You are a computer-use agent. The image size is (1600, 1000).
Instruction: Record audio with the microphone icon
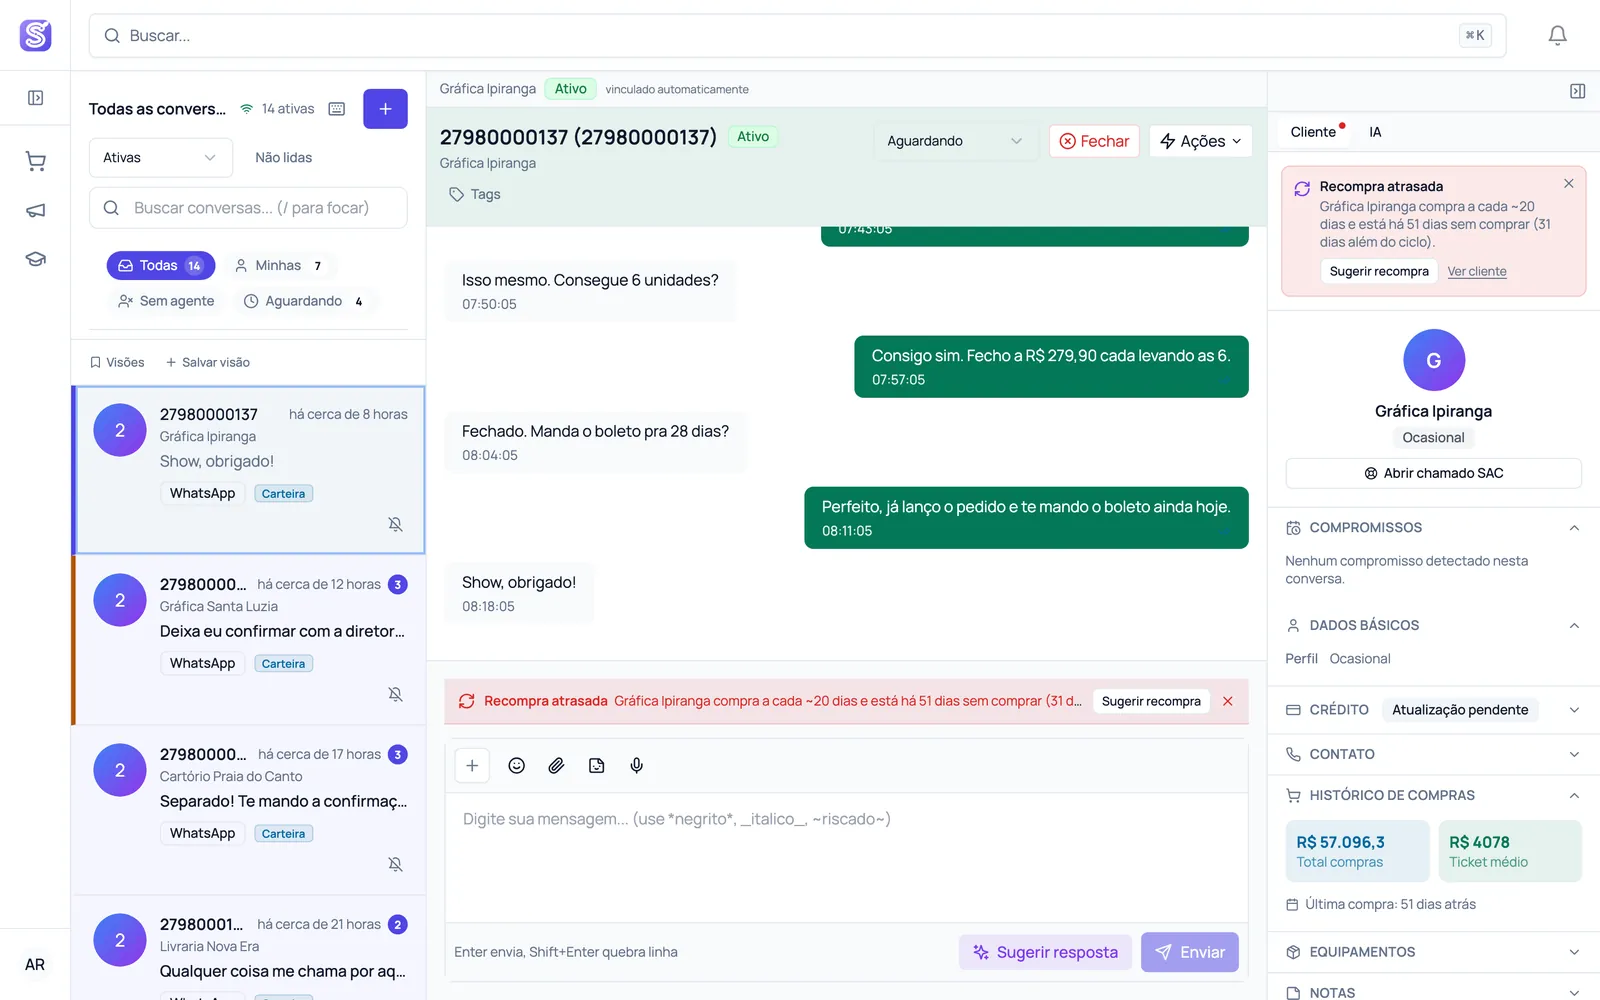636,766
